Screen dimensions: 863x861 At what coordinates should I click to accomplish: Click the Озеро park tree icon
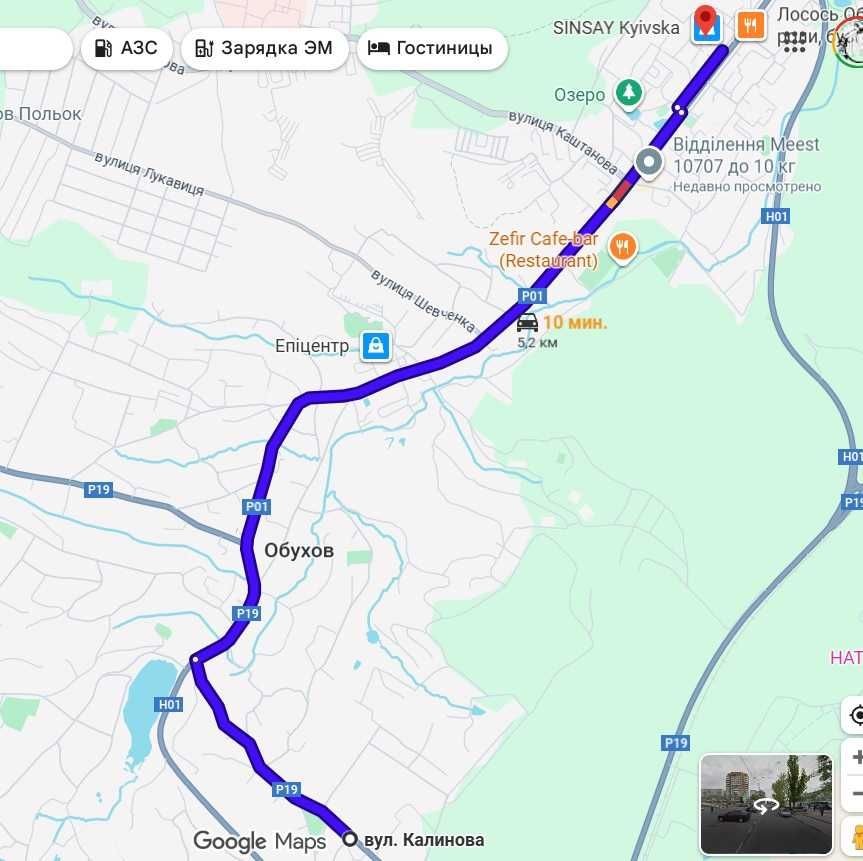[x=629, y=92]
